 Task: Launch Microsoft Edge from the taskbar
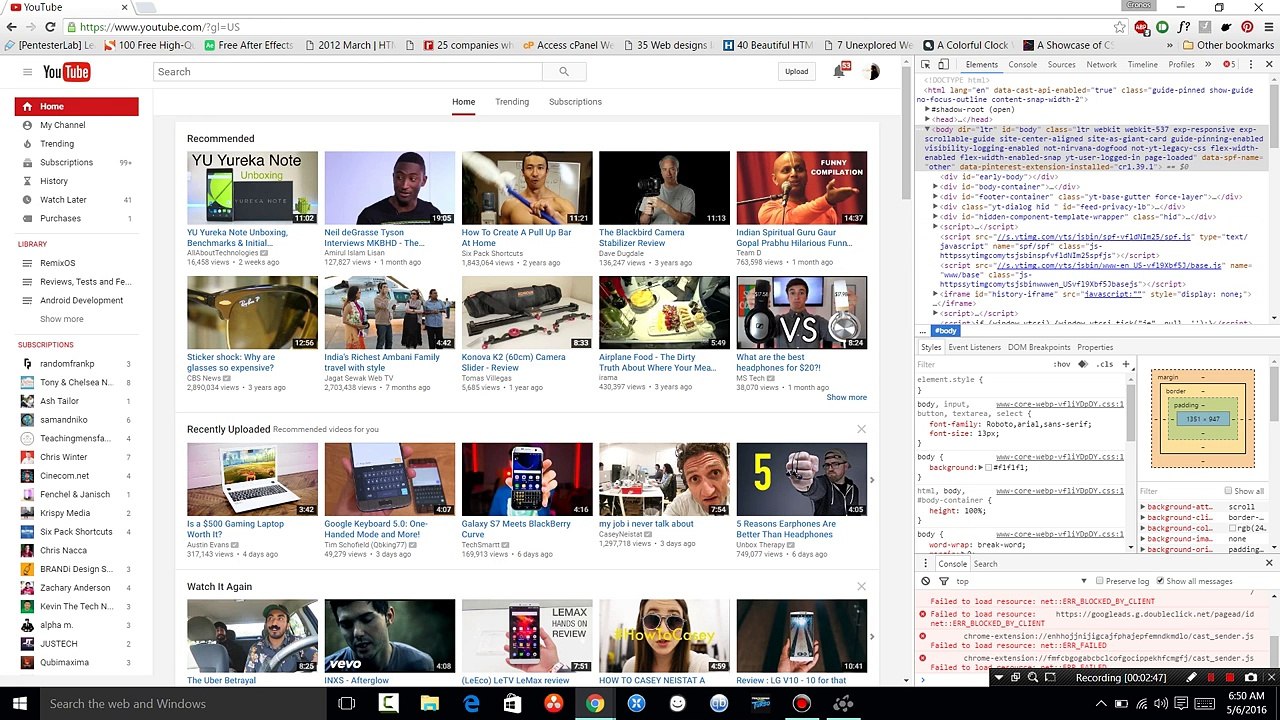pos(471,703)
